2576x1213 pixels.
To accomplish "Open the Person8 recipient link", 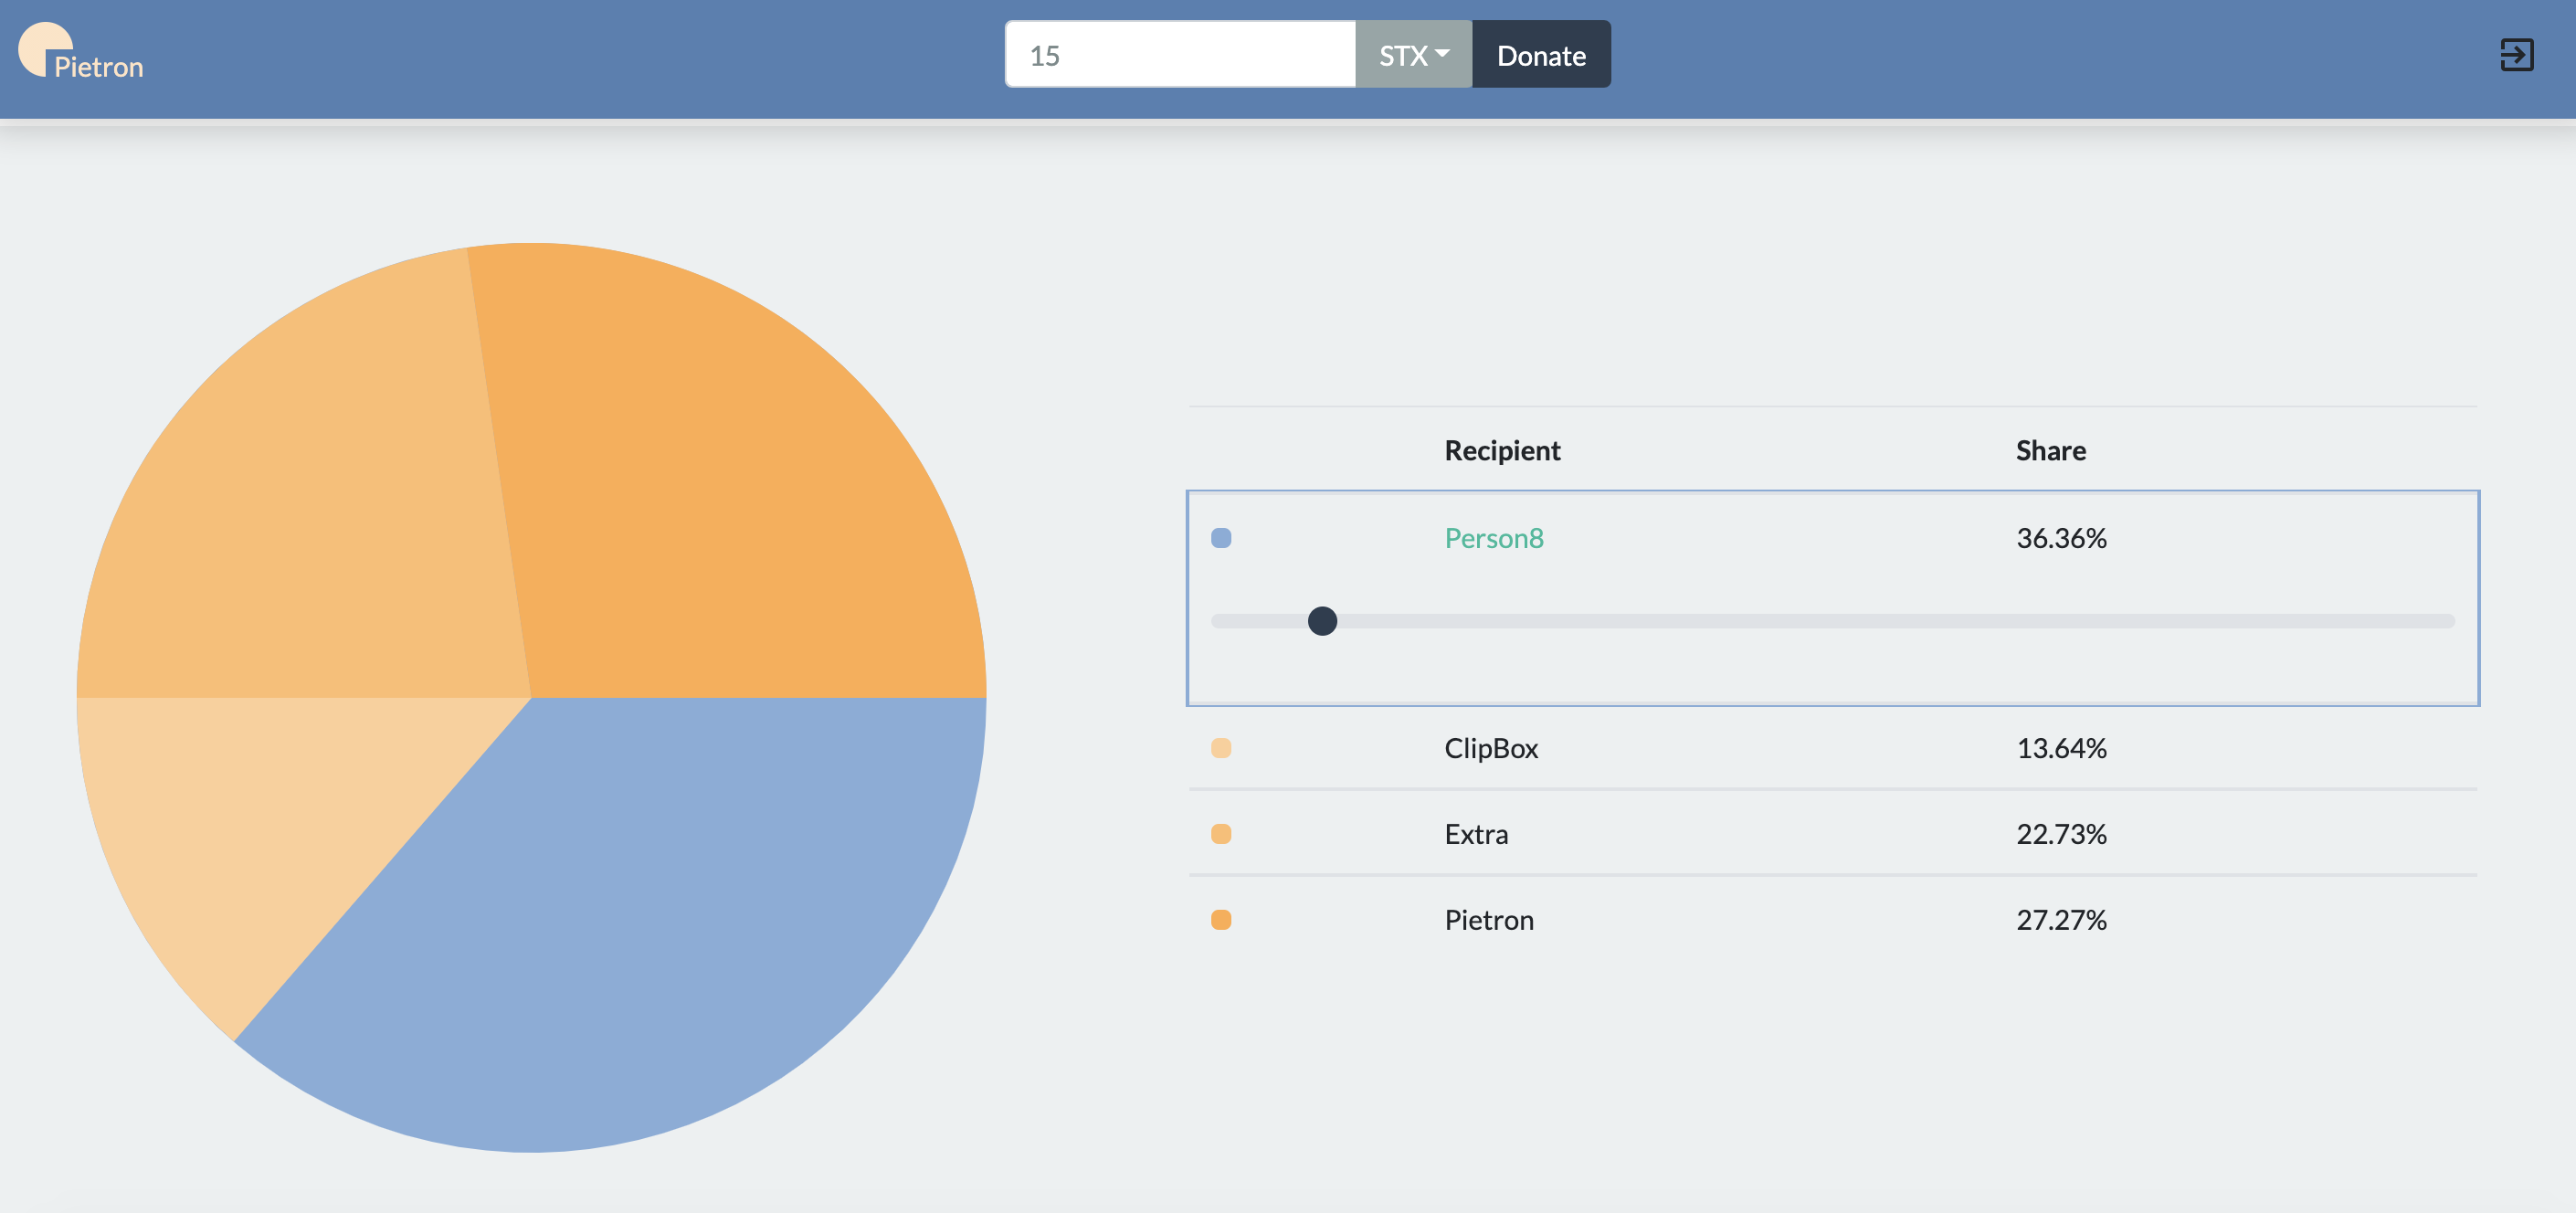I will (x=1494, y=538).
